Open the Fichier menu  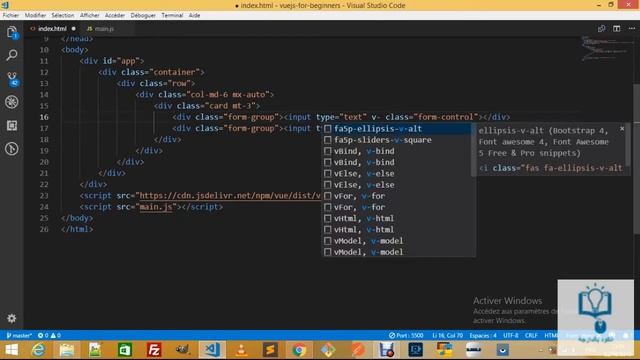click(11, 15)
